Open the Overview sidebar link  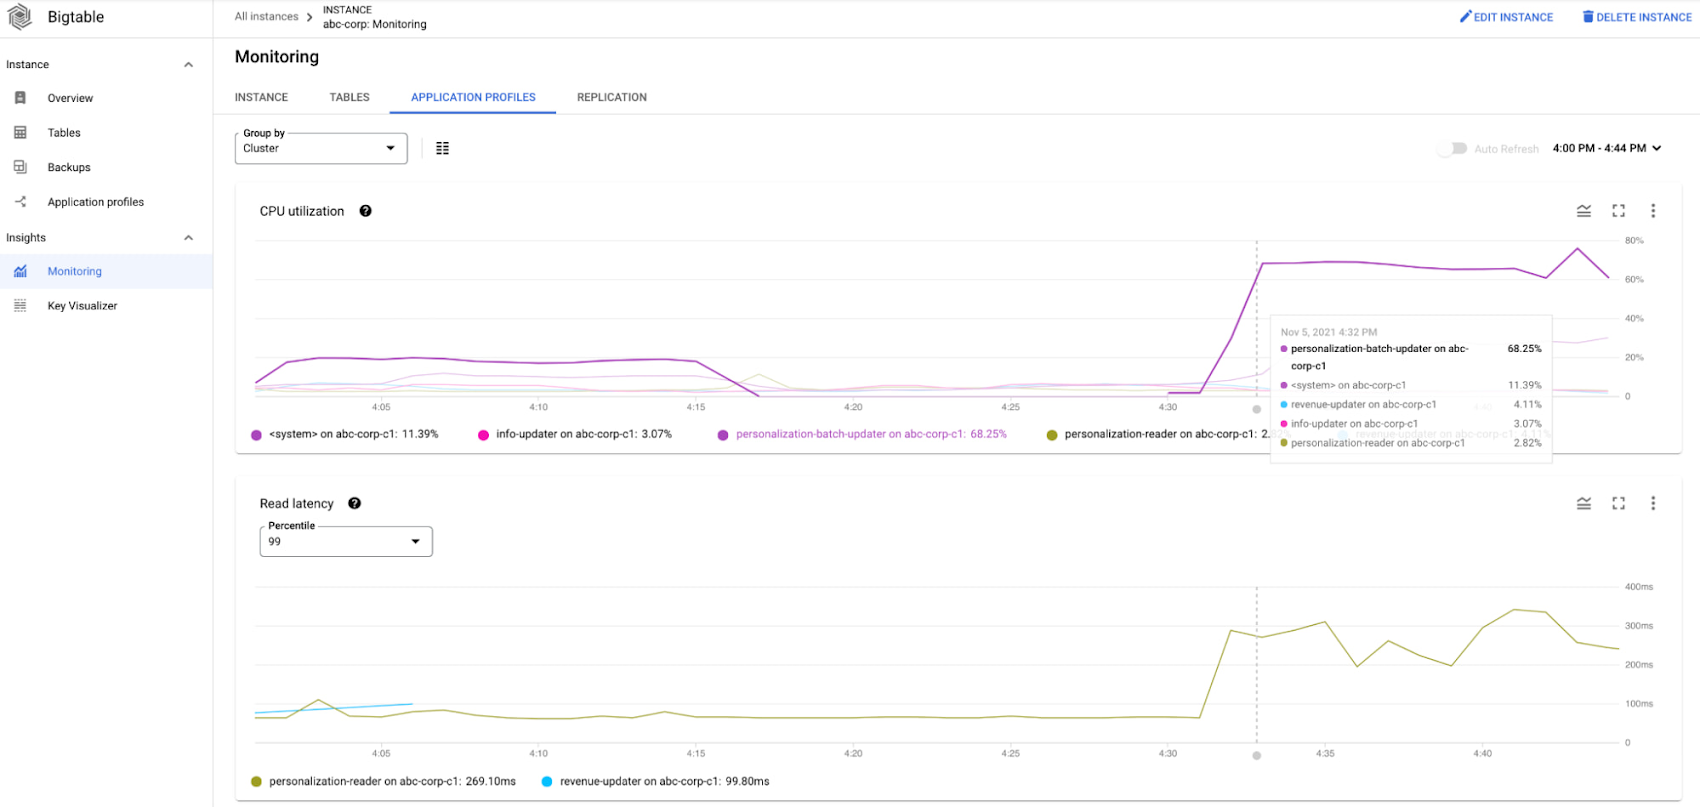click(70, 98)
